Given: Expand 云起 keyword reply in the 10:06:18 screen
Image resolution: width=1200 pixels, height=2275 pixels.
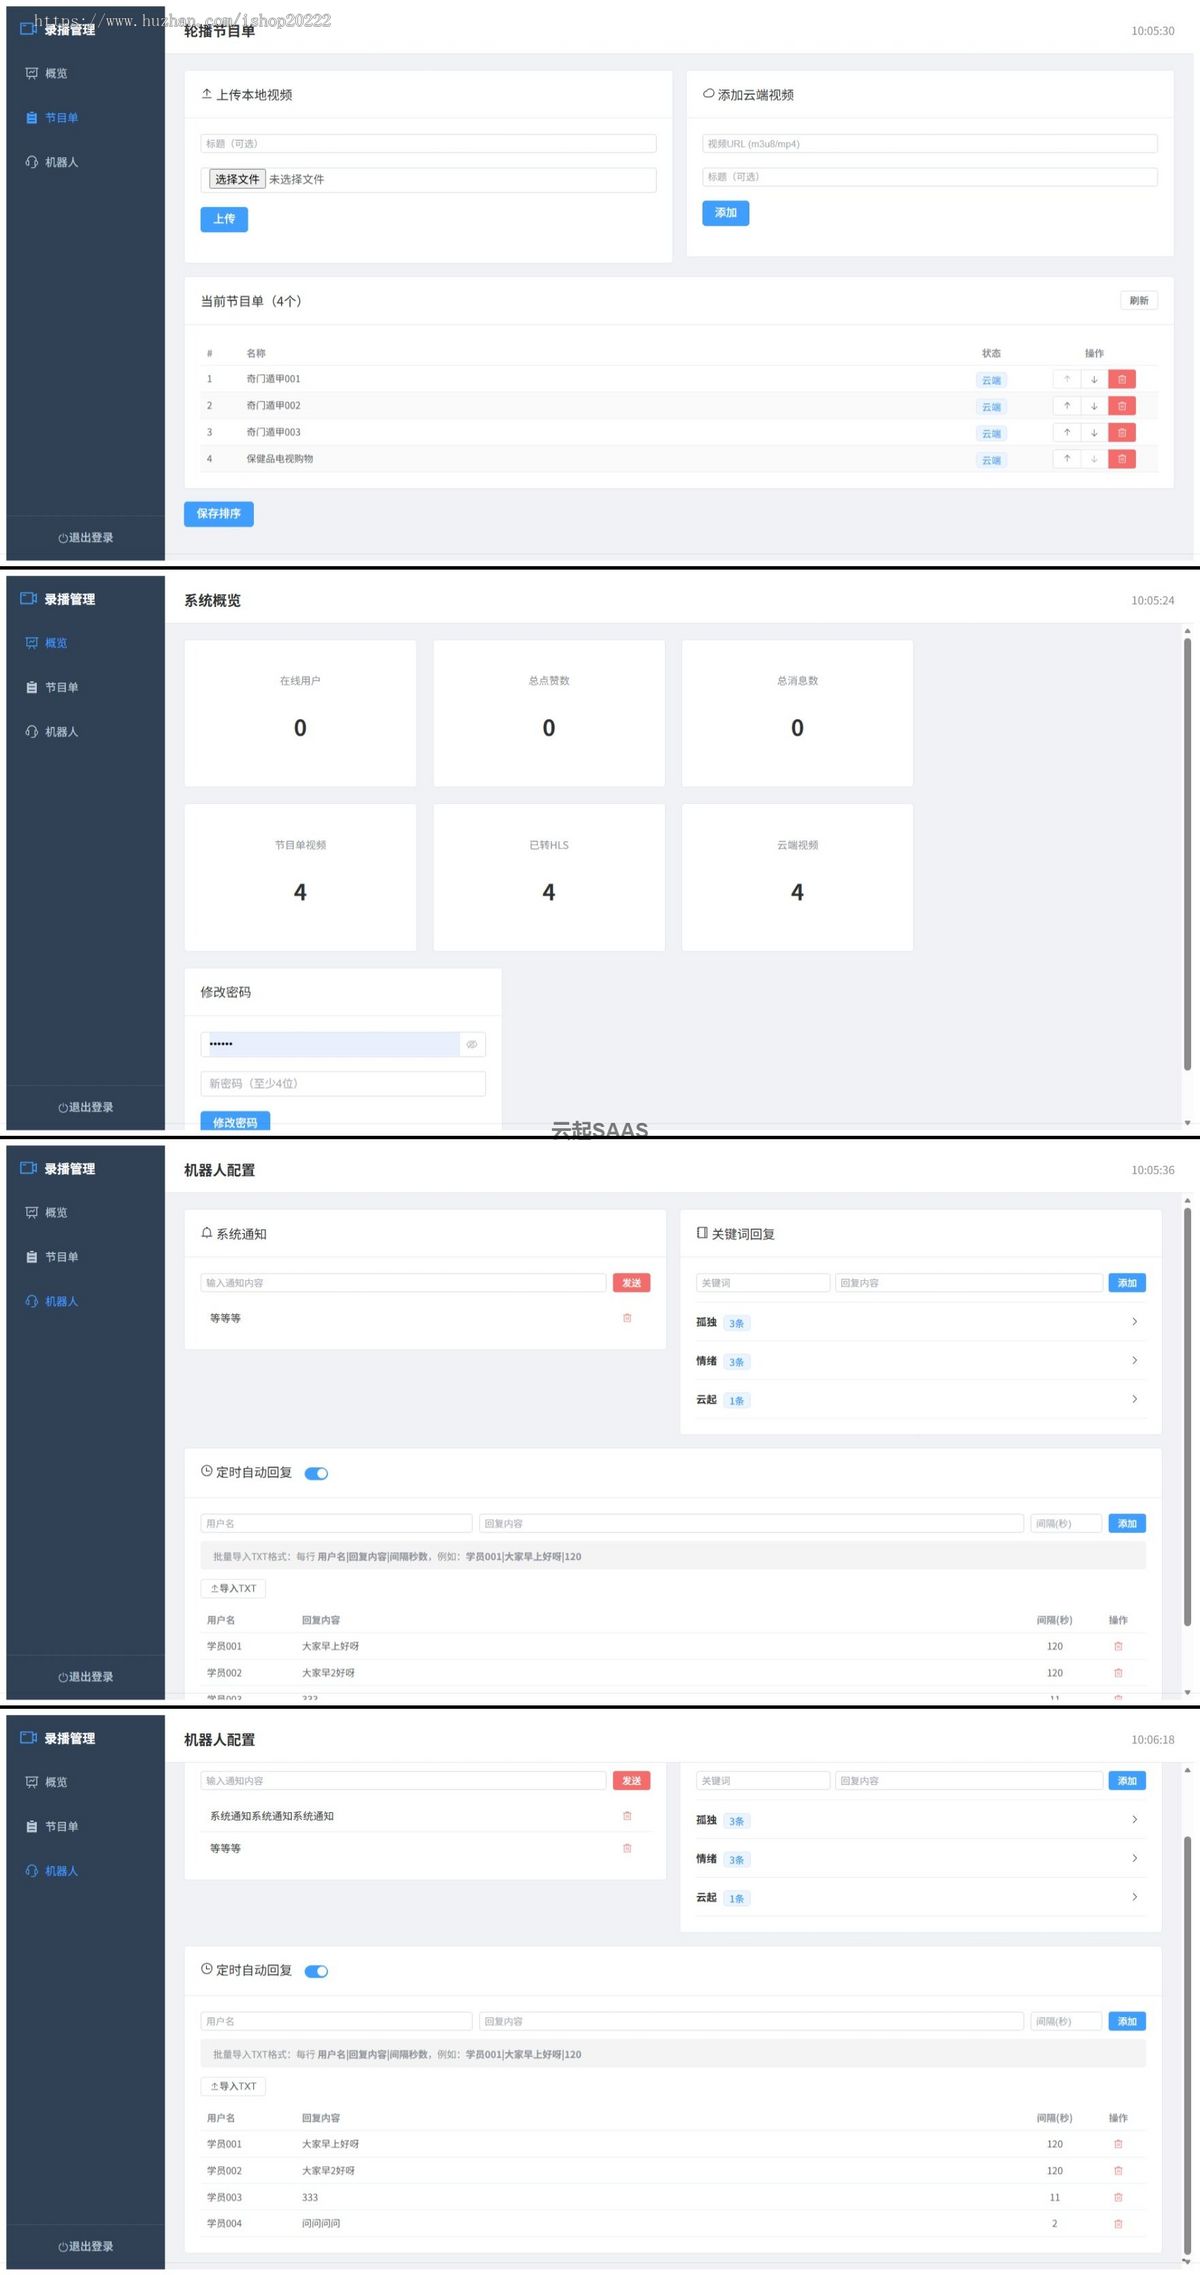Looking at the screenshot, I should tap(1134, 1897).
